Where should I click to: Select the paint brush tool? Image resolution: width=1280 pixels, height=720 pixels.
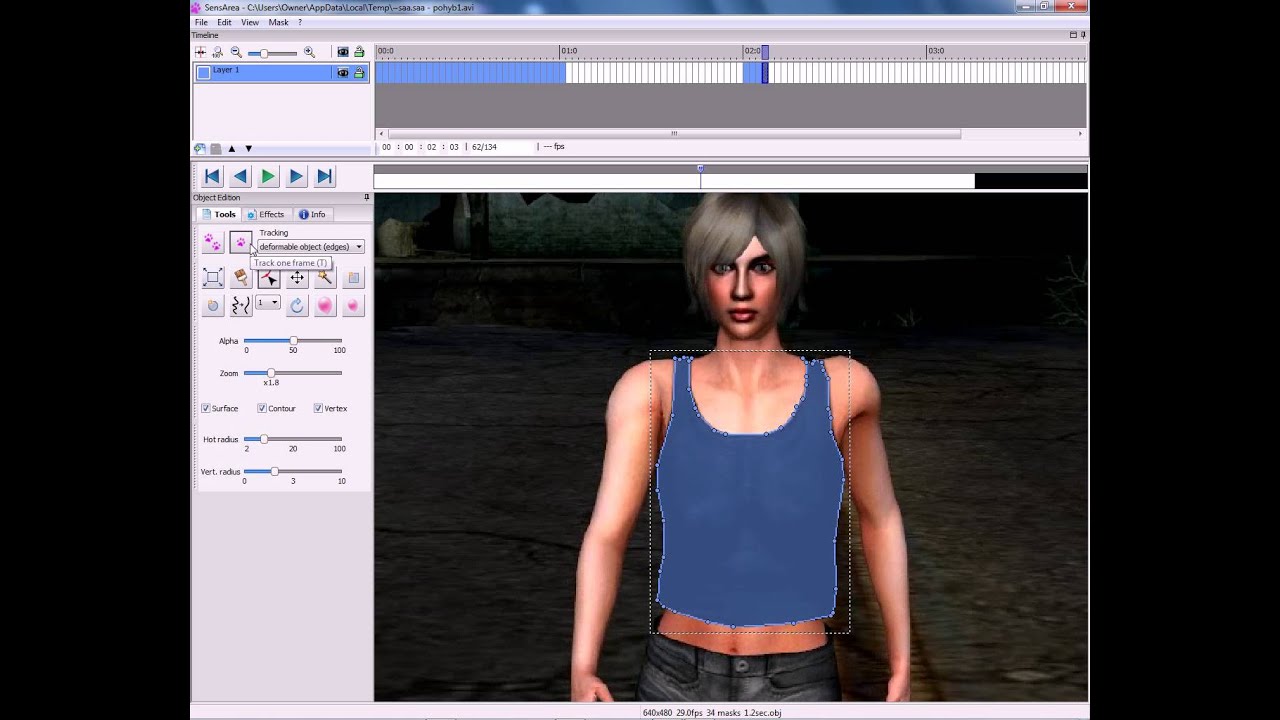pos(241,278)
